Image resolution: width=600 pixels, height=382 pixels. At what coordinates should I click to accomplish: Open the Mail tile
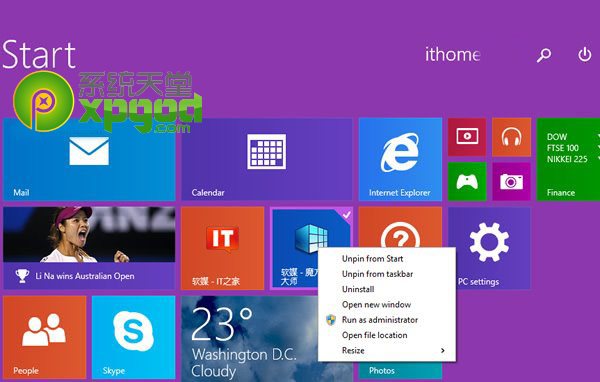click(89, 159)
